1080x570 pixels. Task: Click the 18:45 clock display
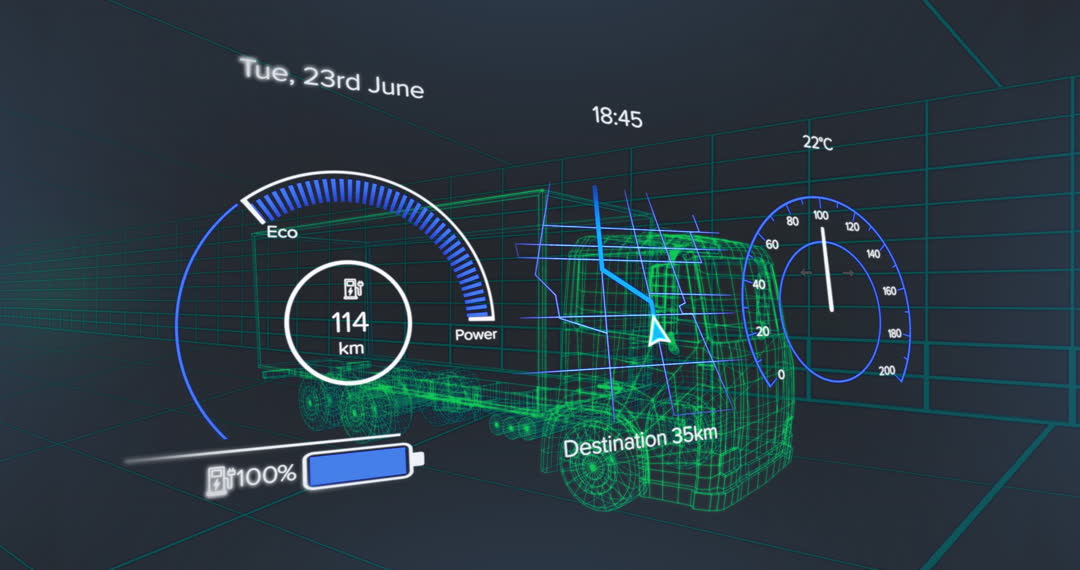point(616,118)
